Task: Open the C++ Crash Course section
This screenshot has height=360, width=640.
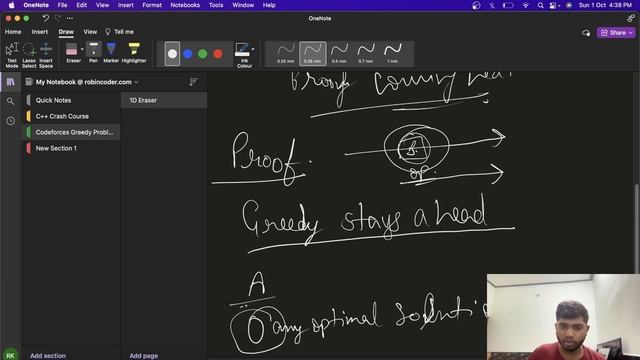Action: tap(71, 116)
